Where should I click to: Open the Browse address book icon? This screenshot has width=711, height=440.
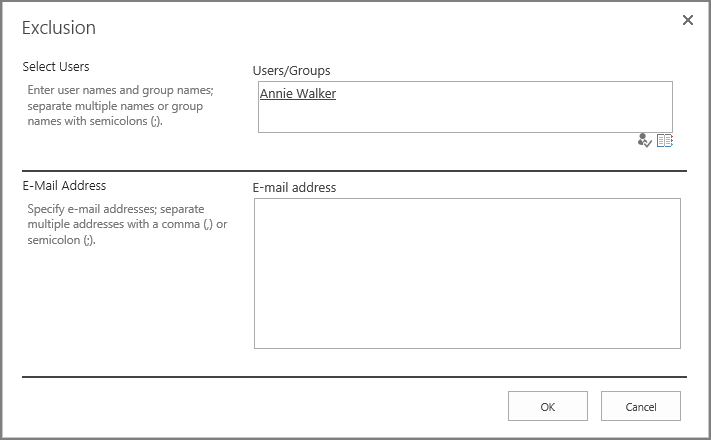point(665,141)
